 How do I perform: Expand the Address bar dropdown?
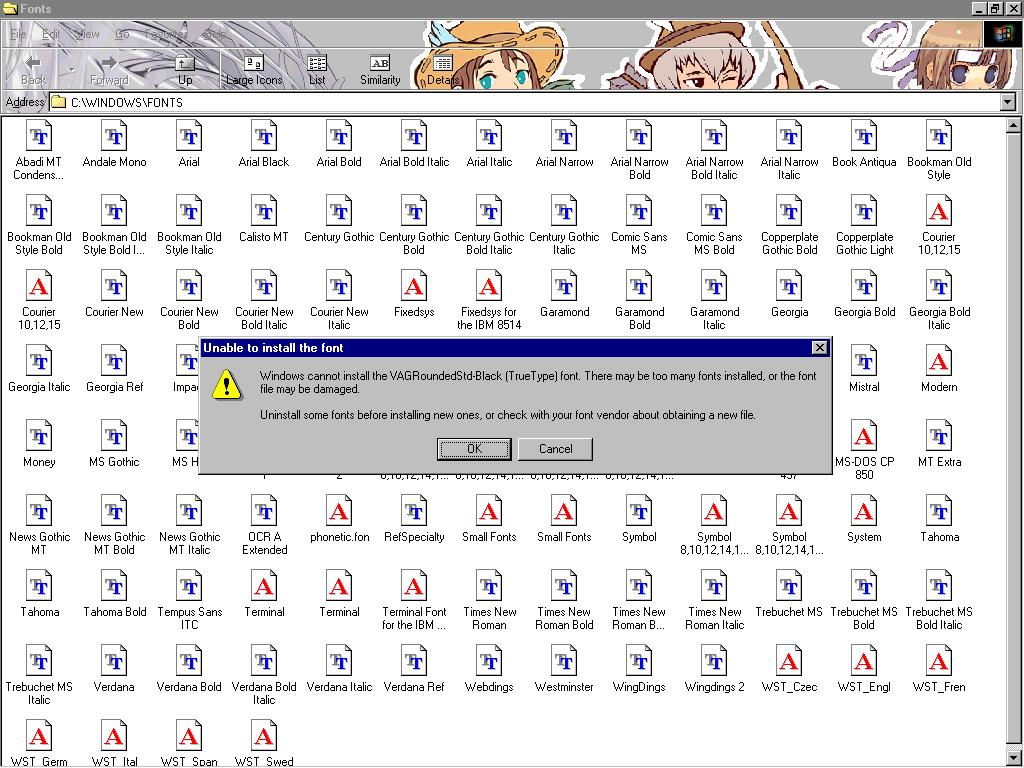1007,102
